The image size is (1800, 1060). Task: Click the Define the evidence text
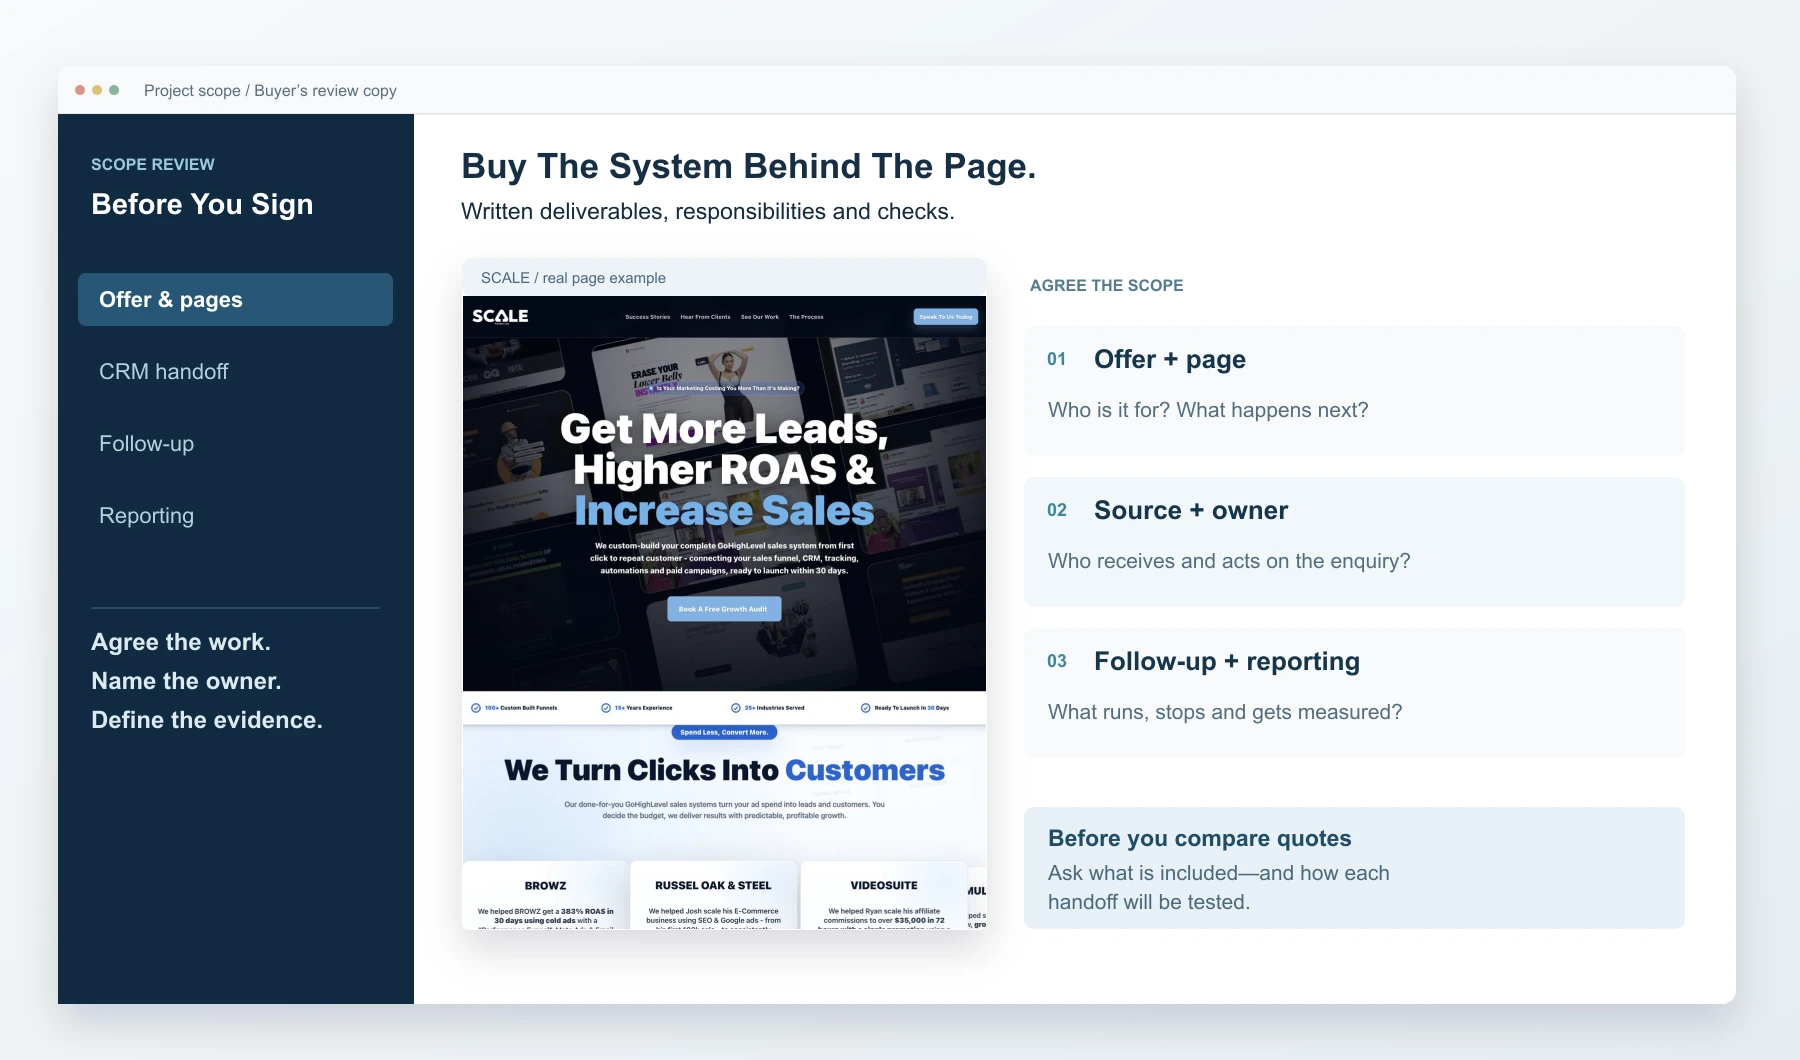tap(207, 720)
